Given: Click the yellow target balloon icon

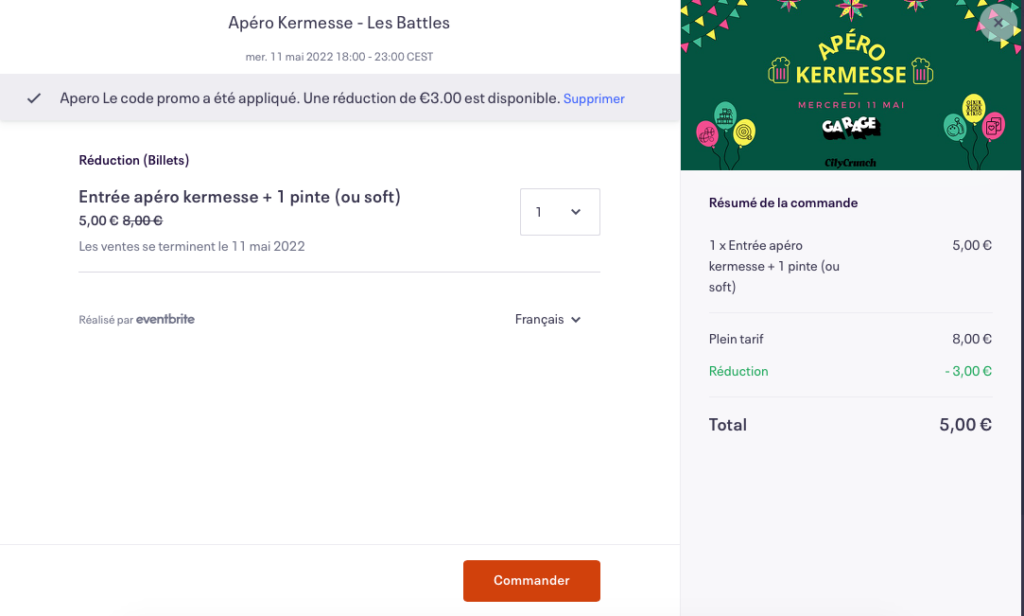Looking at the screenshot, I should pos(744,131).
